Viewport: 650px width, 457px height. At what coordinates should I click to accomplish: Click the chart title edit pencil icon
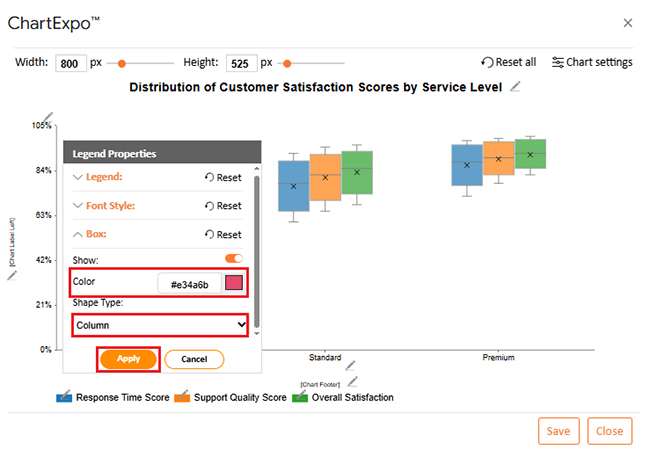coord(516,87)
